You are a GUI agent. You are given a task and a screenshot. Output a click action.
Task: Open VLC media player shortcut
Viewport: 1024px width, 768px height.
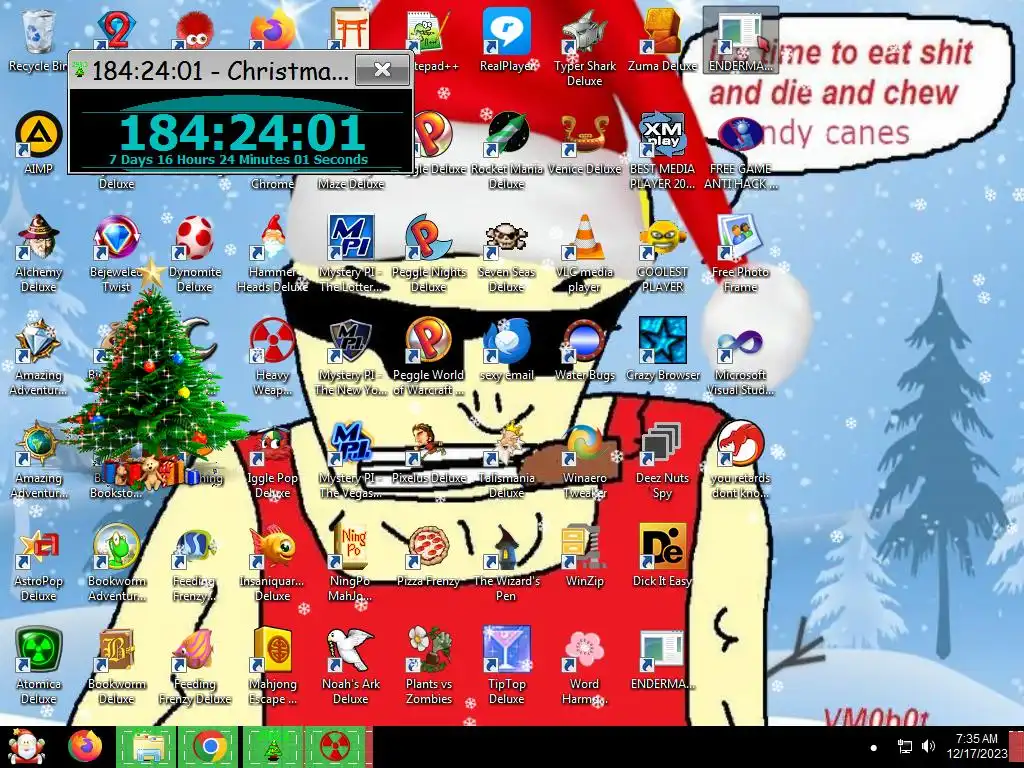coord(584,253)
